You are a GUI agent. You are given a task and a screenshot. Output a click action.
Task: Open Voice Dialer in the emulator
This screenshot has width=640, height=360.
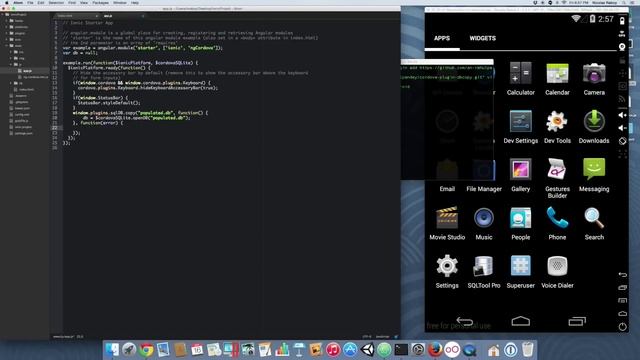coord(557,271)
